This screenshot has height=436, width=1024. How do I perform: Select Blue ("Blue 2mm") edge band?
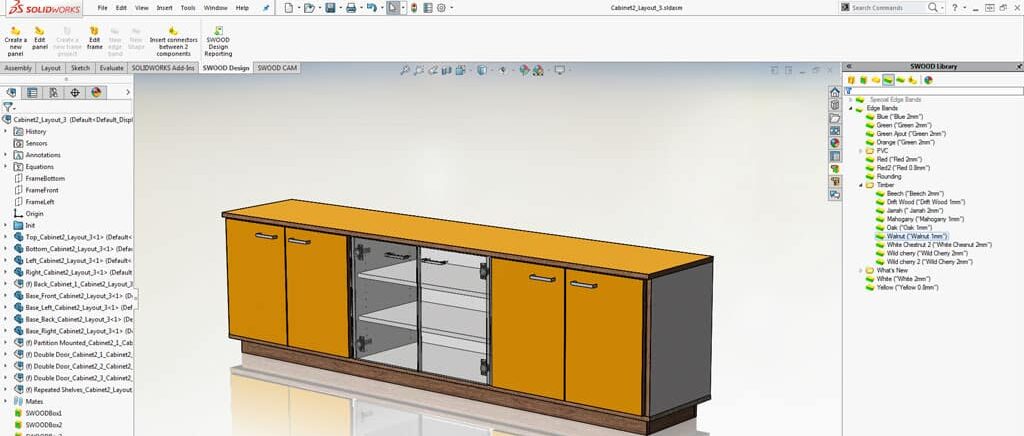click(x=899, y=117)
